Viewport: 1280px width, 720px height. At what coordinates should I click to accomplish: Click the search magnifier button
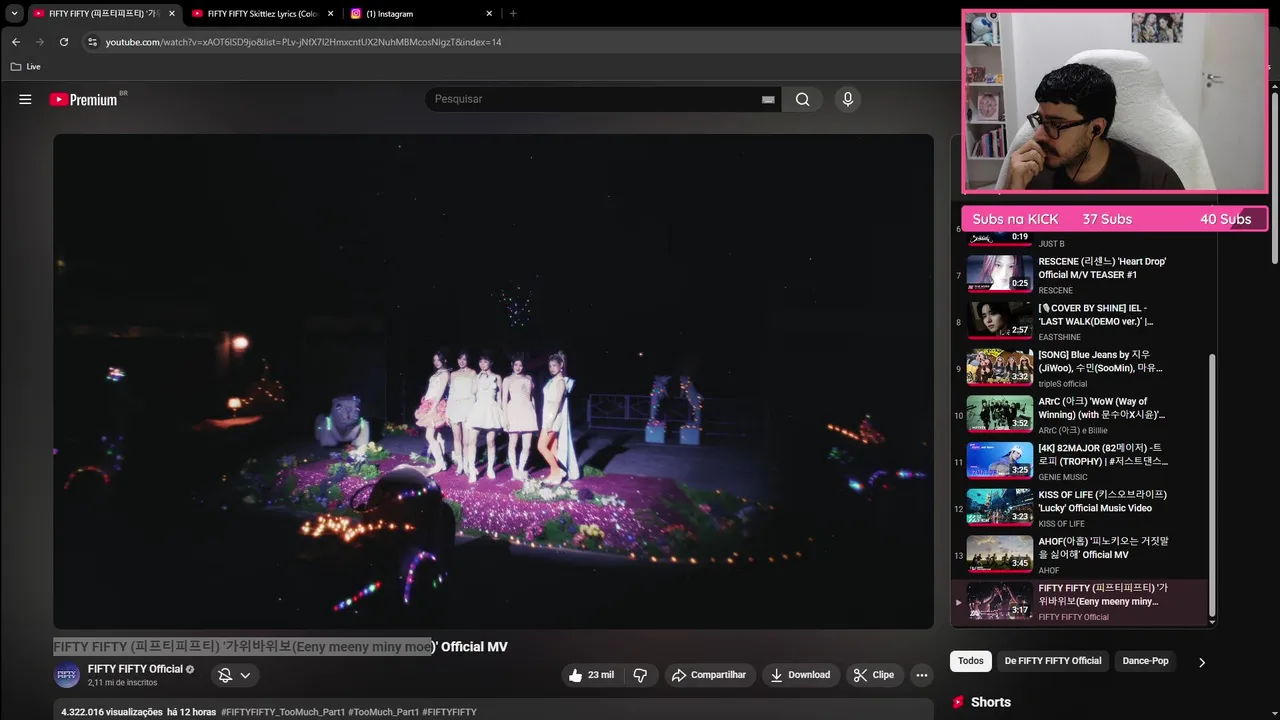coord(802,99)
